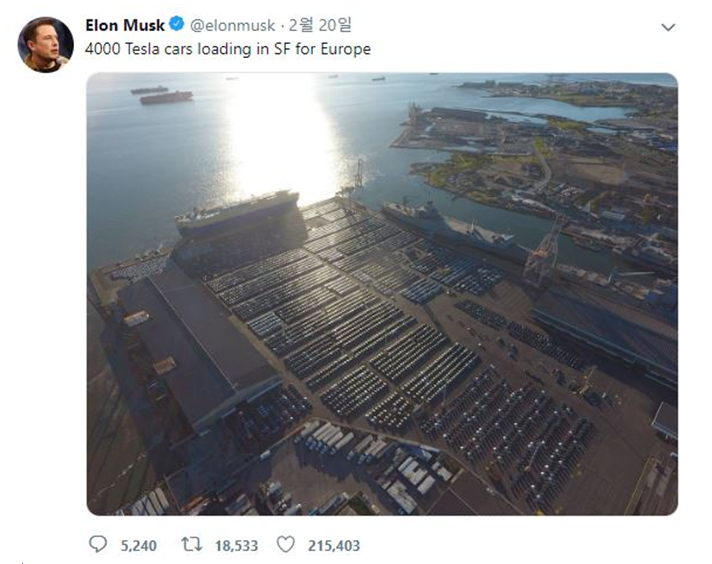
Task: Expand the tweet options chevron
Action: tap(668, 27)
